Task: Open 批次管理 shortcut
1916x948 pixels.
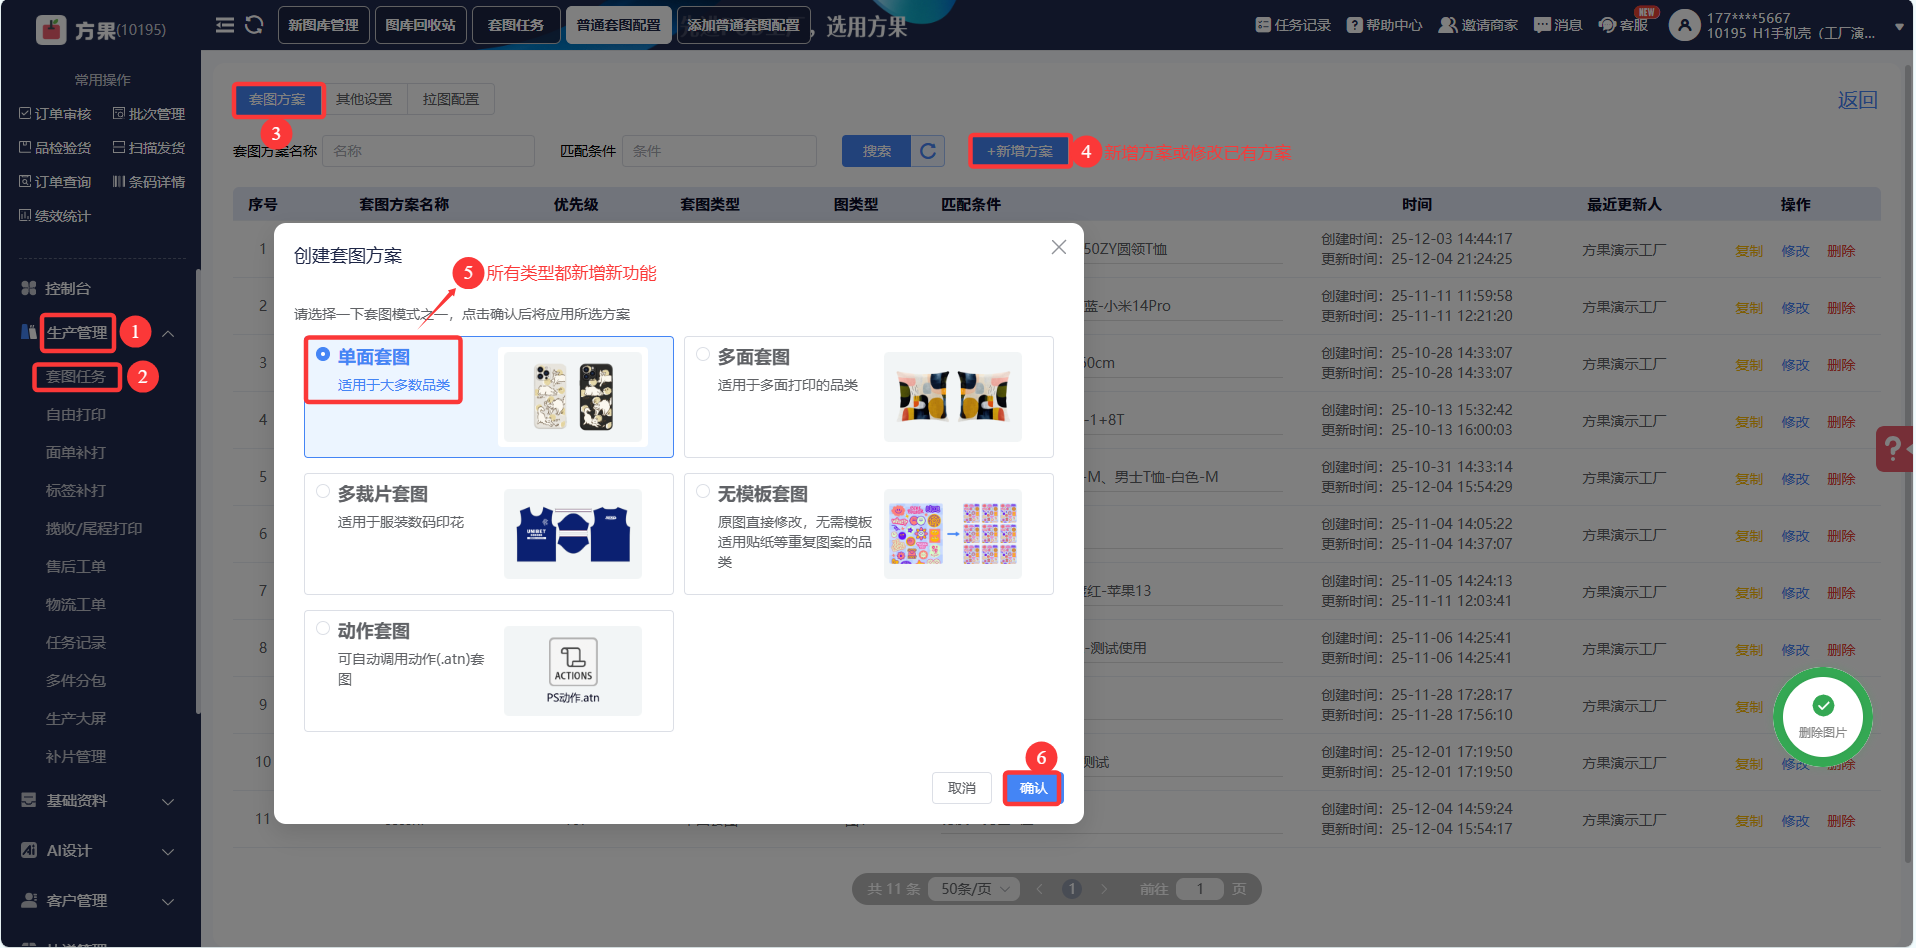Action: pos(149,114)
